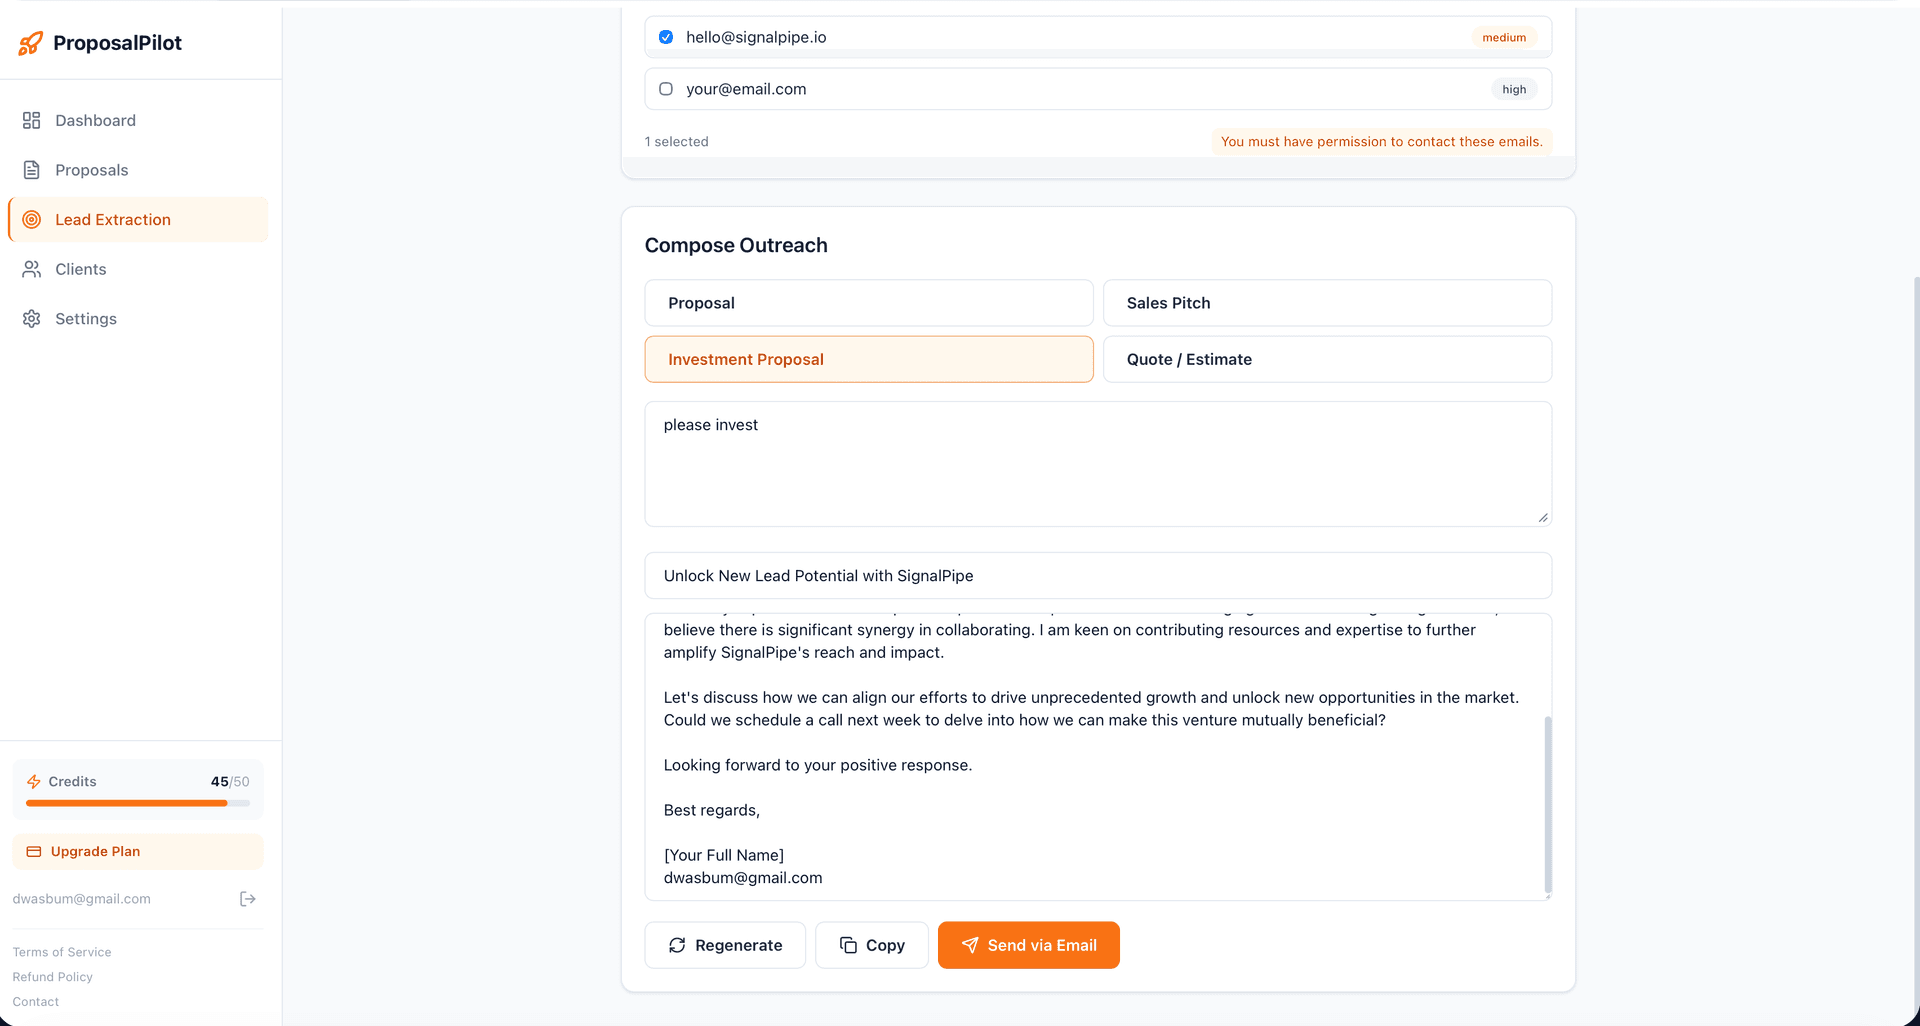Click the Credits lightning bolt icon
The image size is (1920, 1026).
[34, 782]
